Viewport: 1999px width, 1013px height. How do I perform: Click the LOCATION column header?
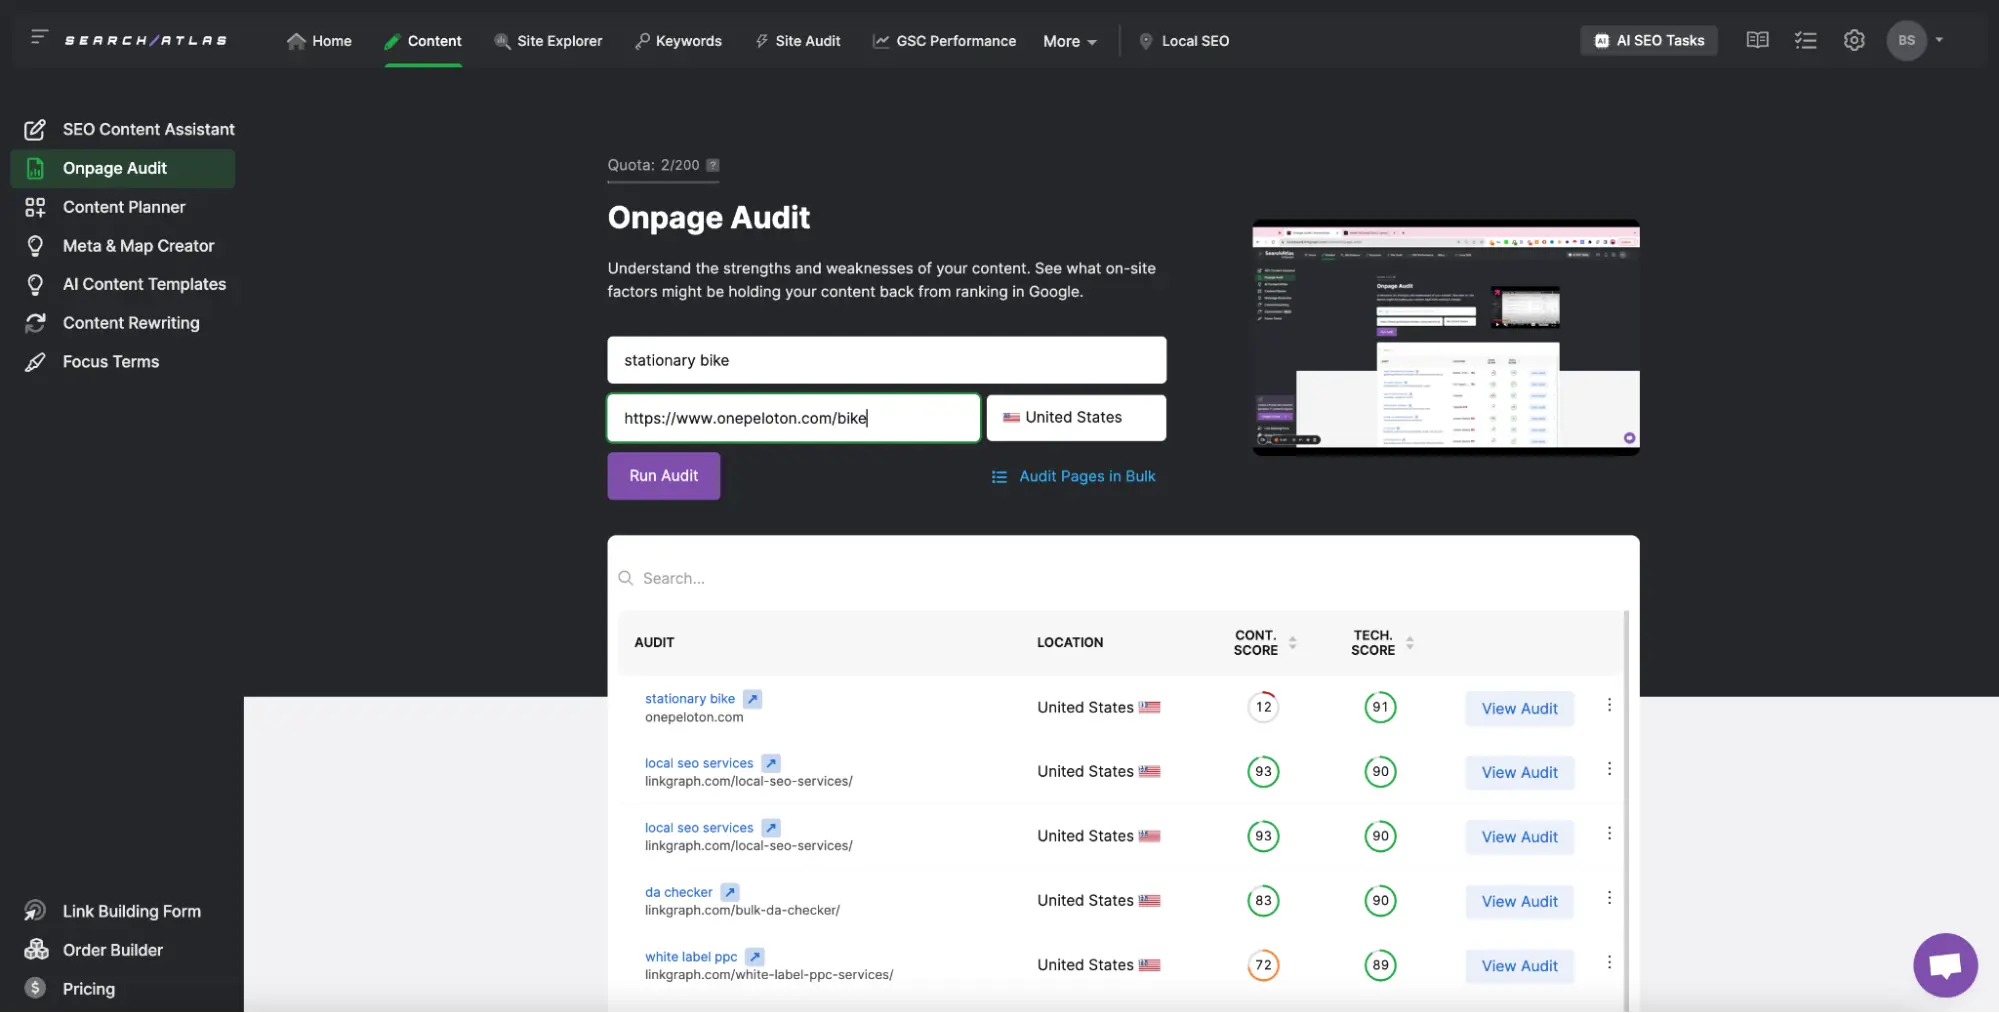coord(1069,642)
